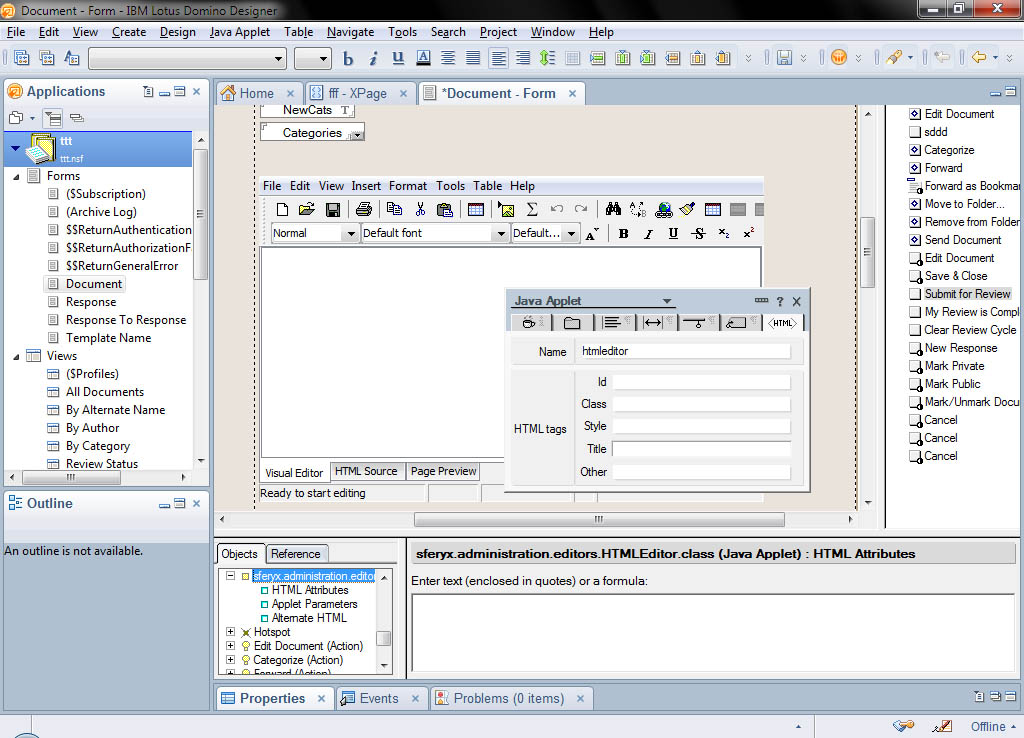Click the New document icon in embedded editor
The image size is (1024, 738).
tap(282, 210)
